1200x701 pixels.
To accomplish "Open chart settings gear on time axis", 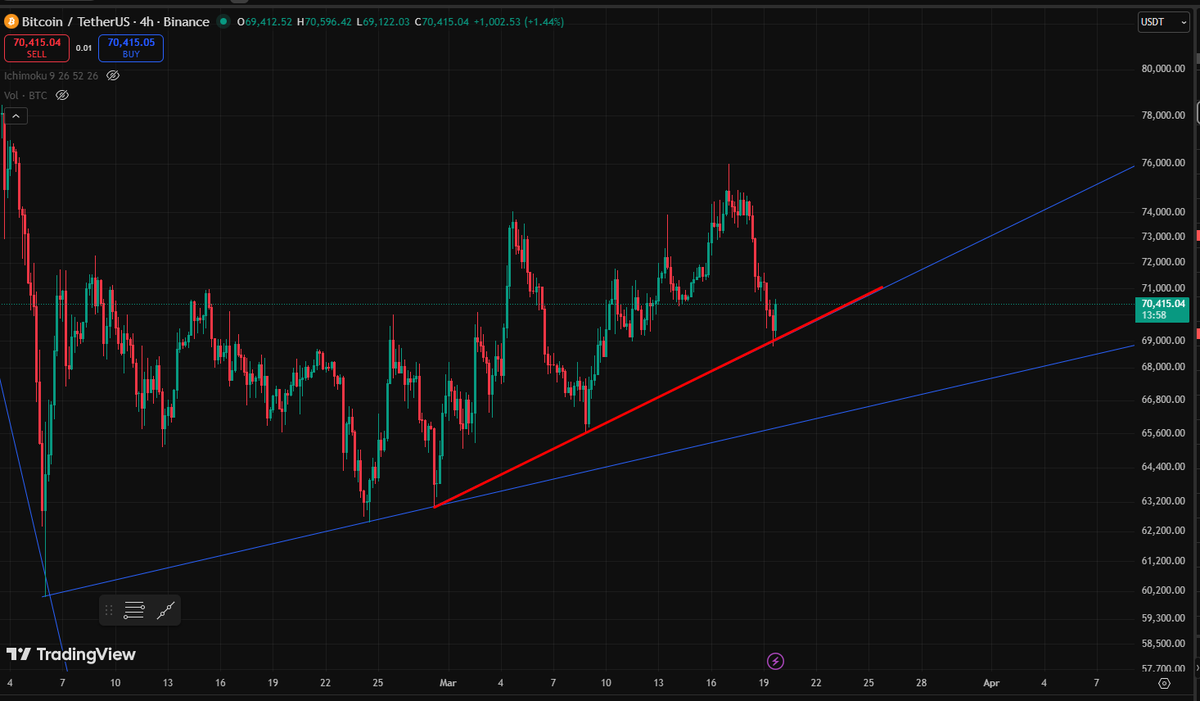I will [1164, 683].
